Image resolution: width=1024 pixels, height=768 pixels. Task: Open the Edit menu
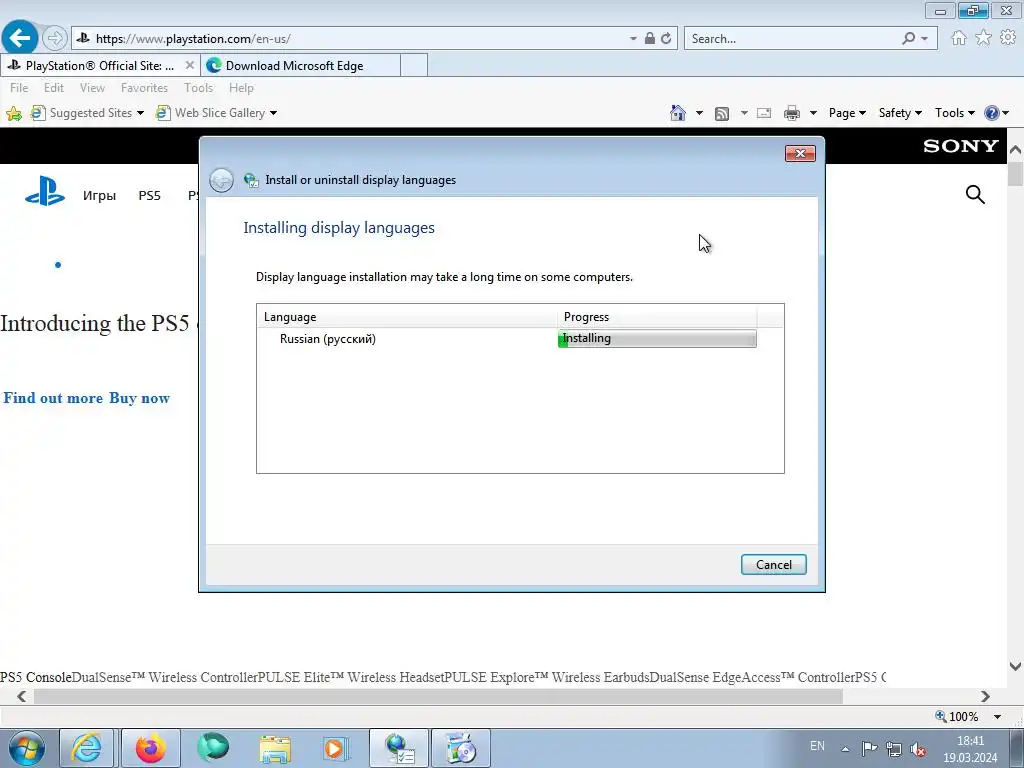click(x=54, y=88)
